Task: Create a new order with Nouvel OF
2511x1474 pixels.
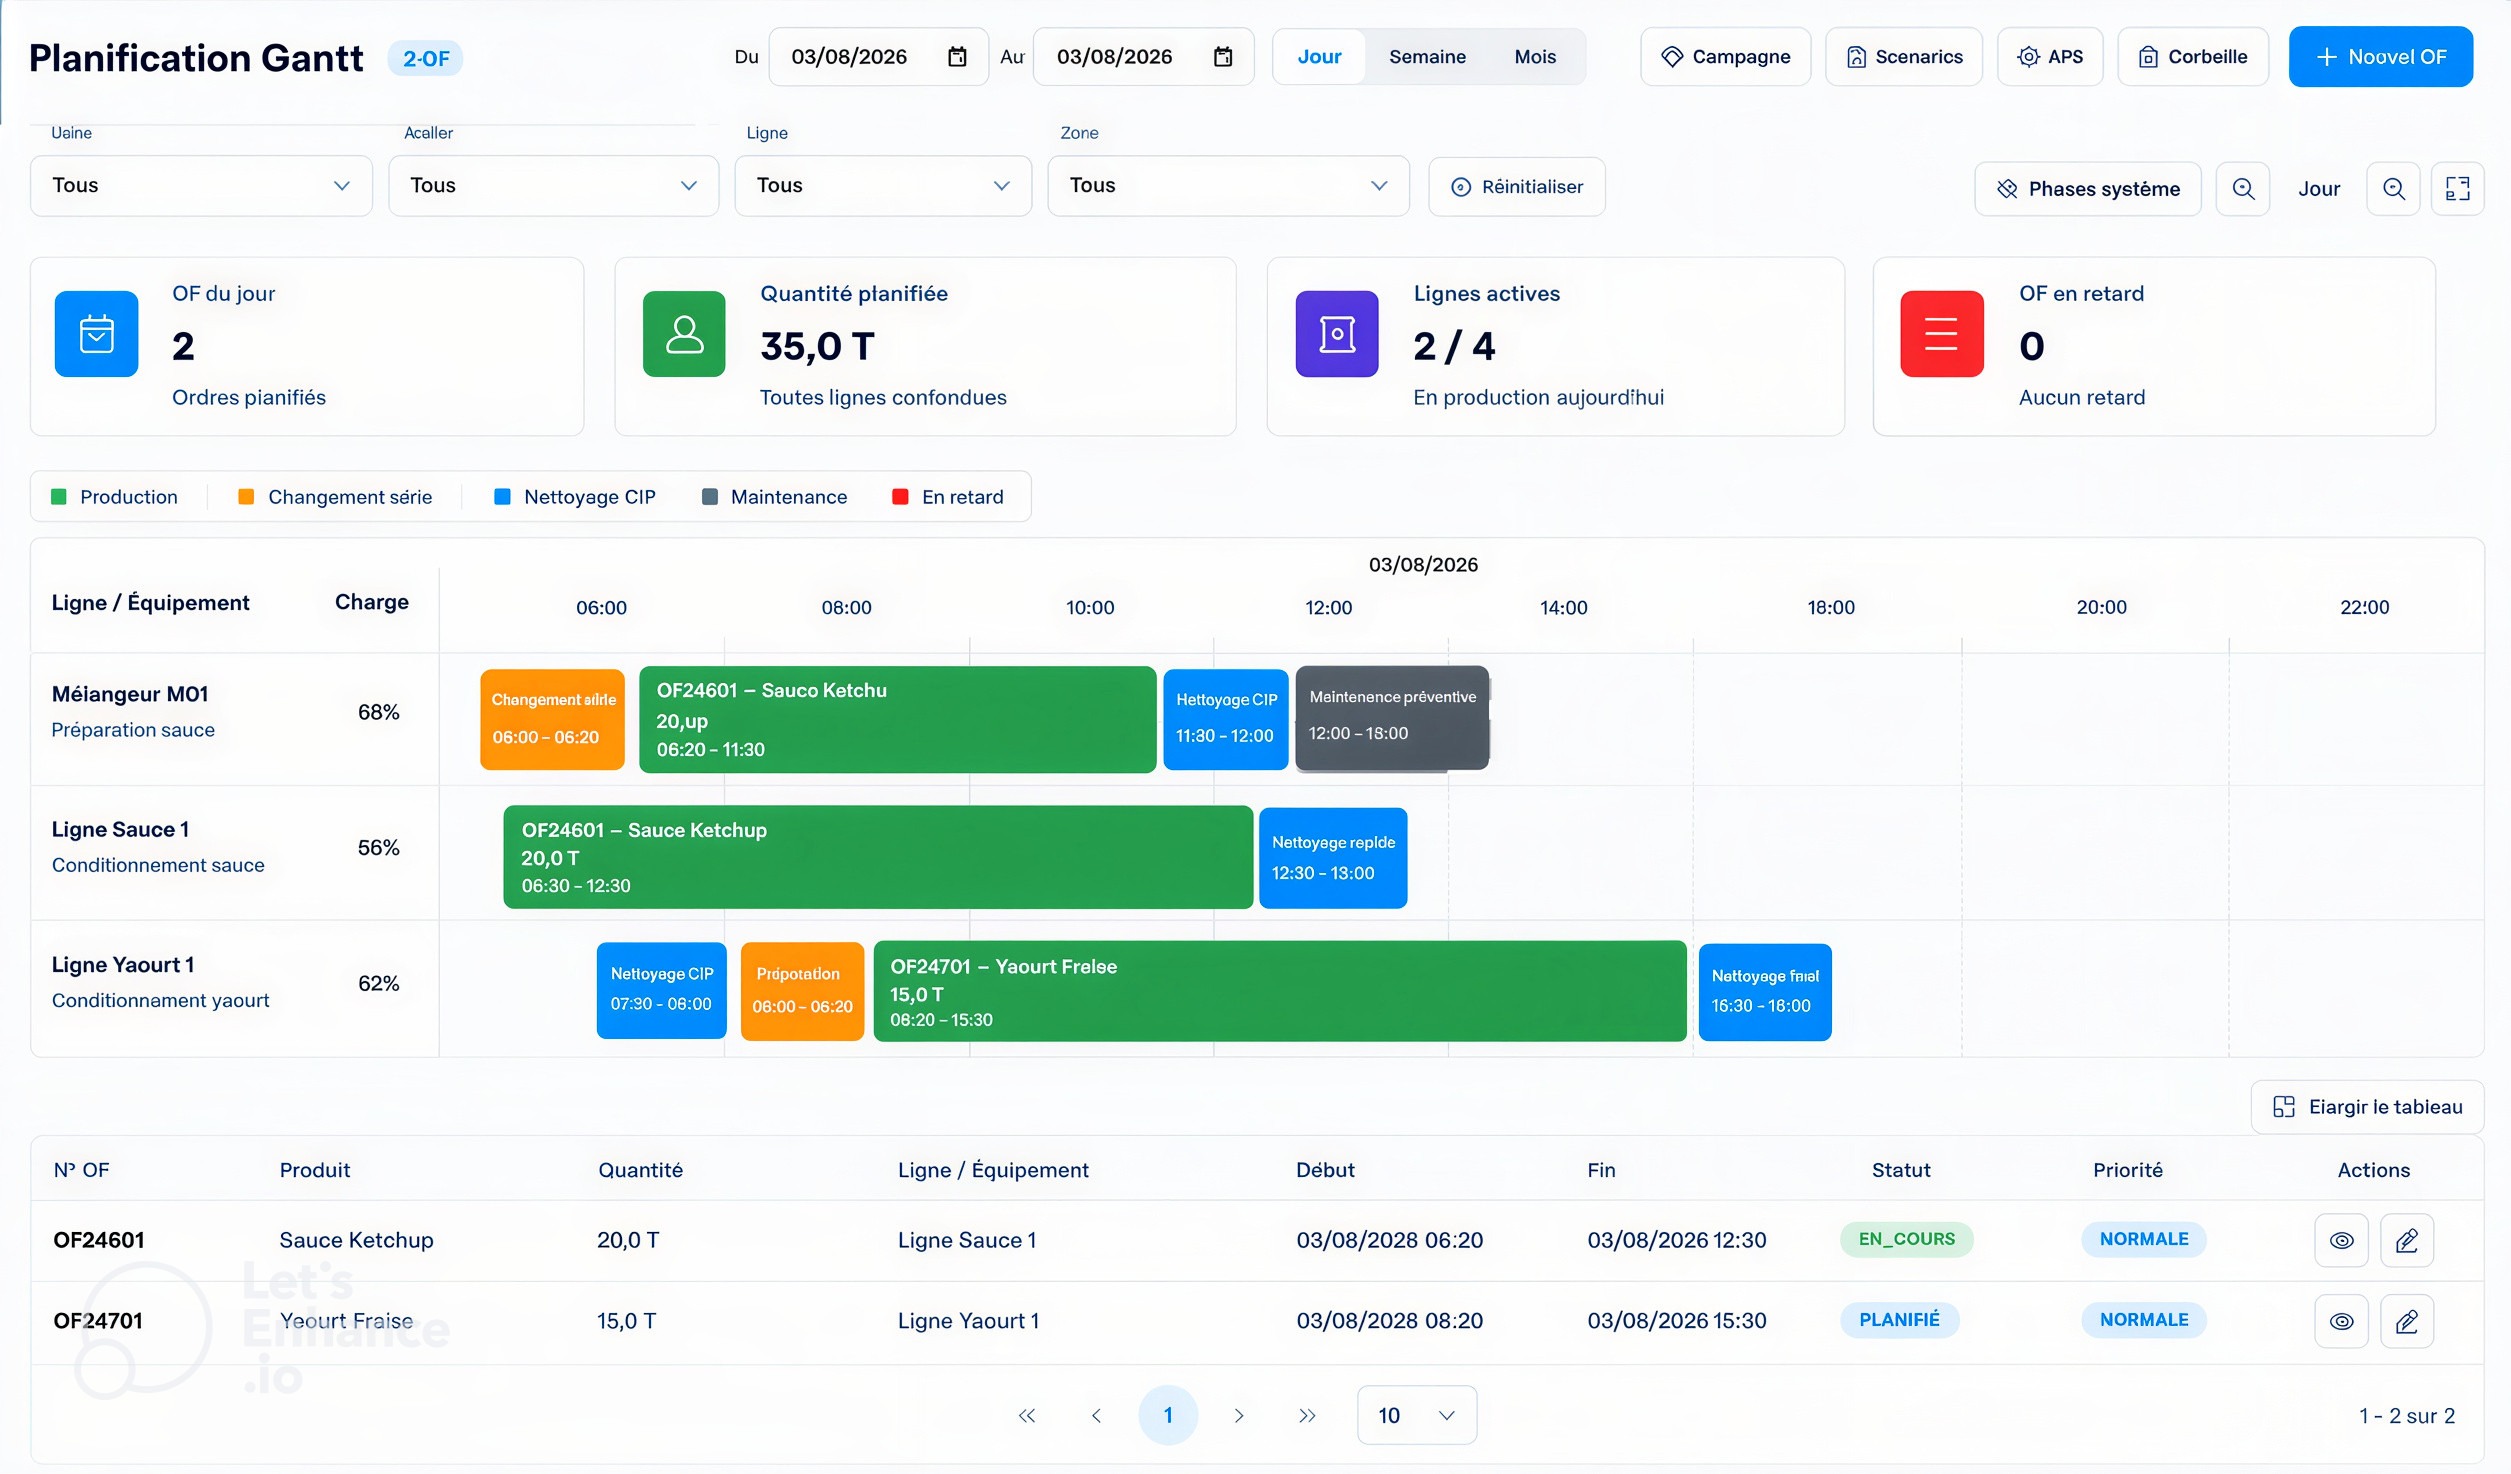Action: (2380, 57)
